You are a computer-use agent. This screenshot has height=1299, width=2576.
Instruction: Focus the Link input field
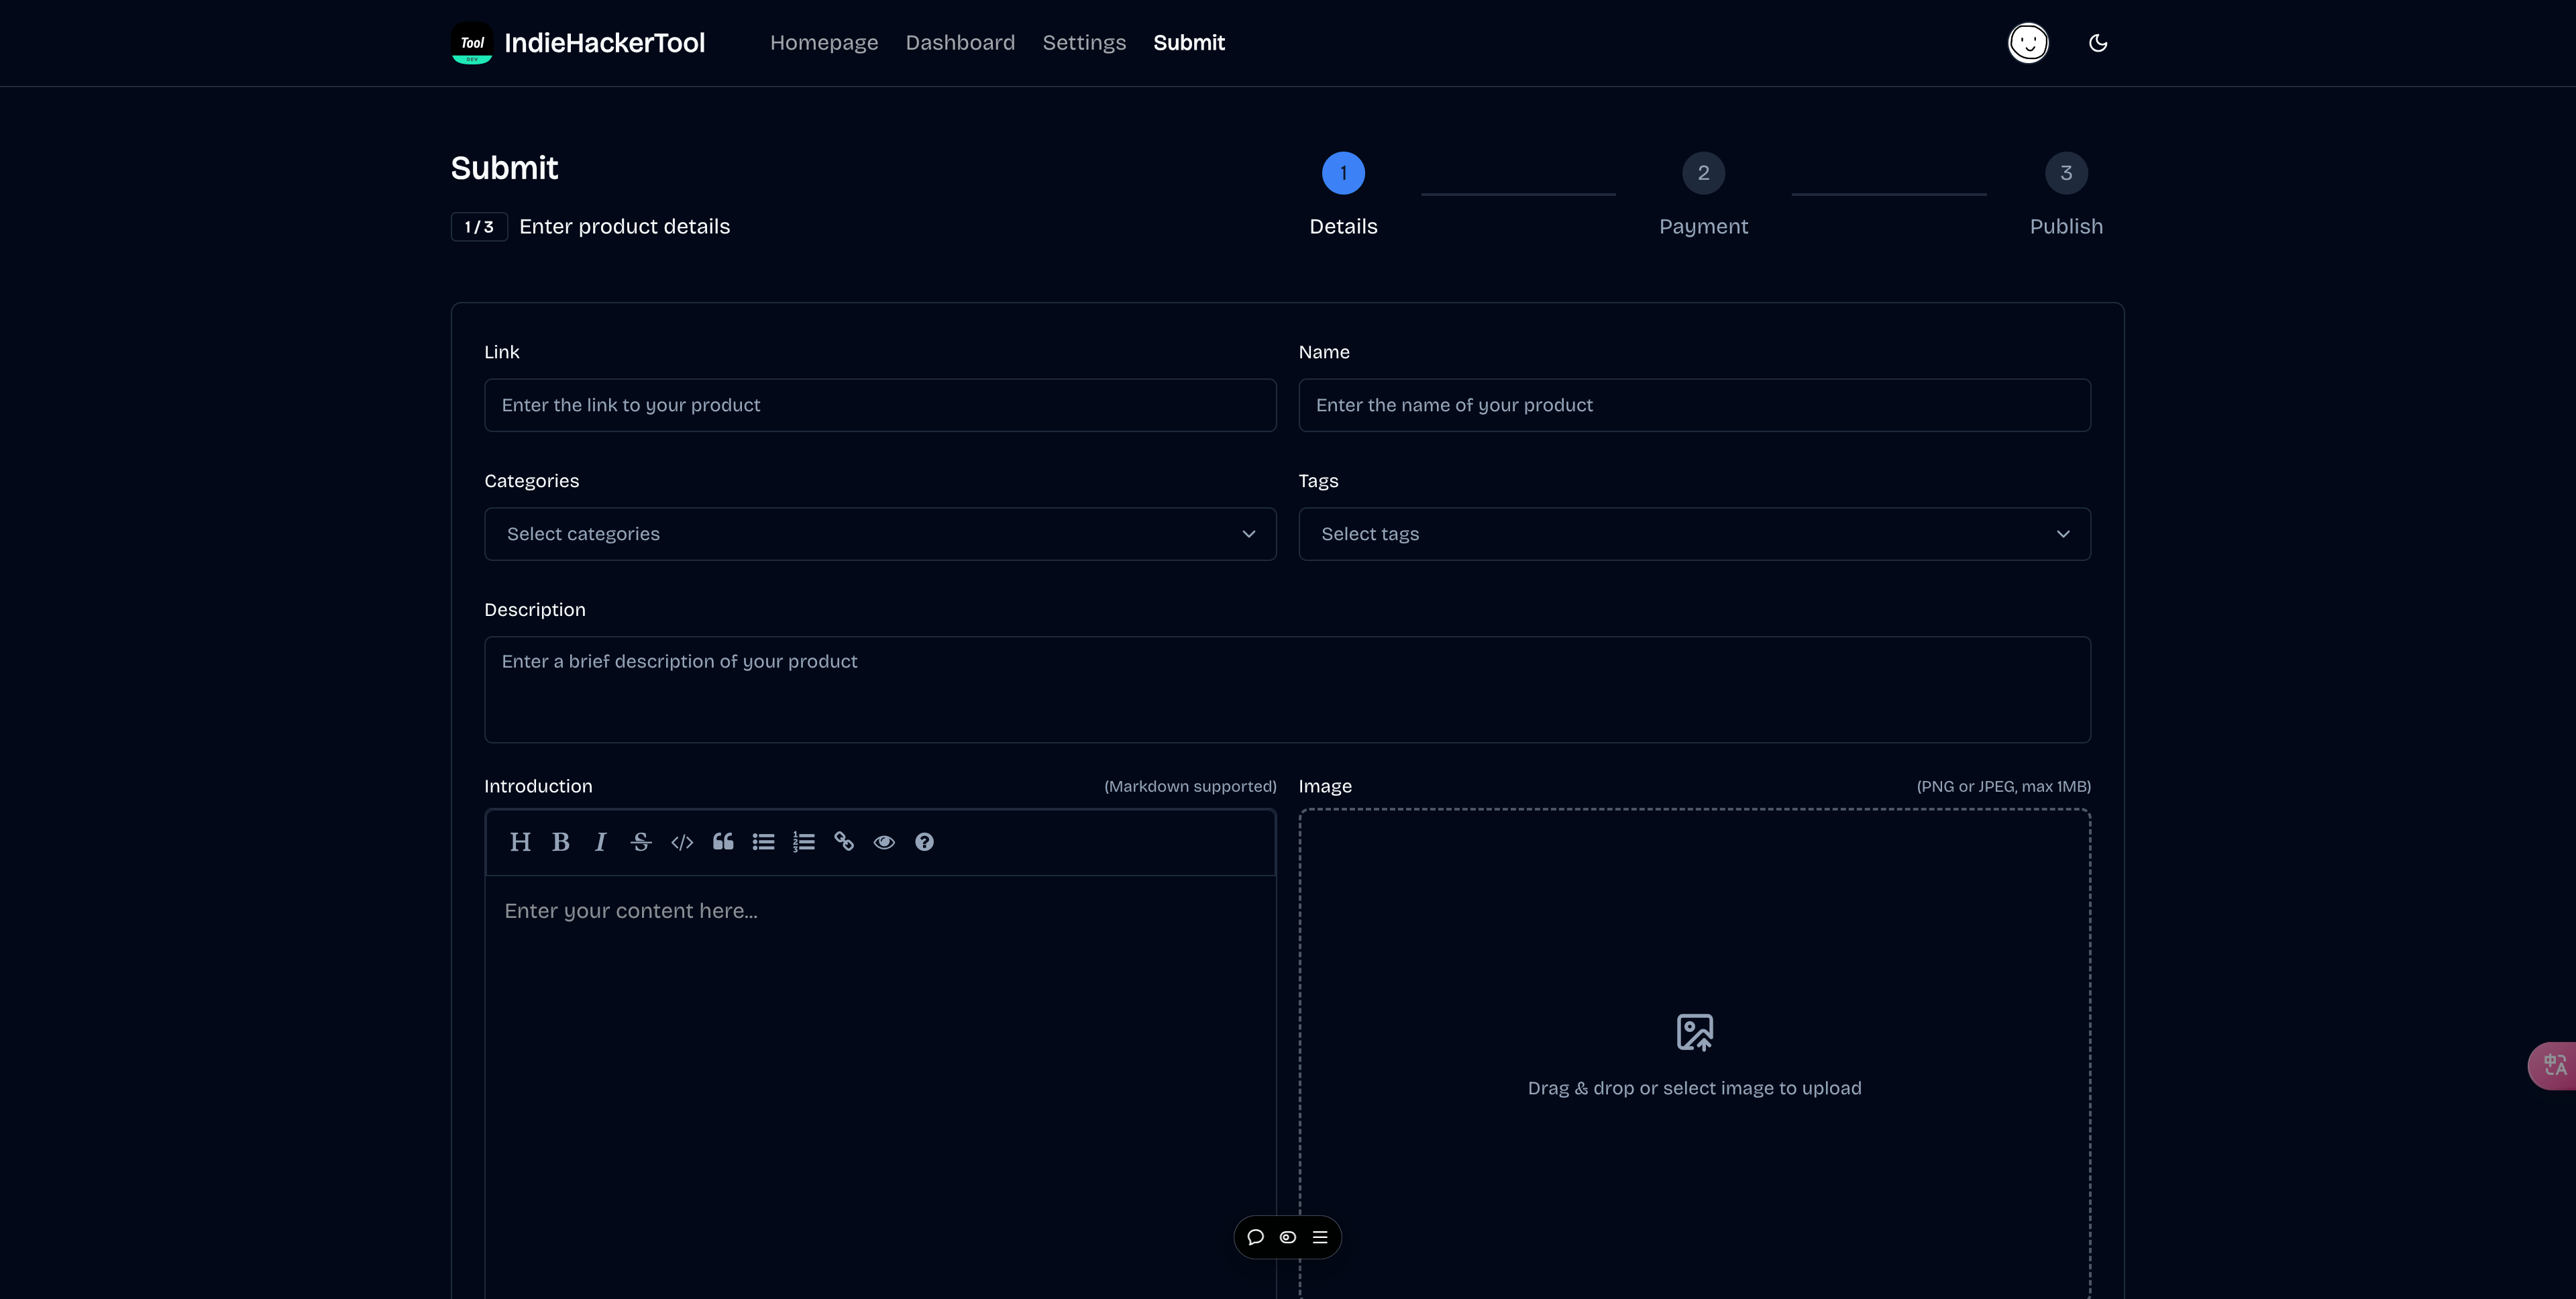point(880,405)
